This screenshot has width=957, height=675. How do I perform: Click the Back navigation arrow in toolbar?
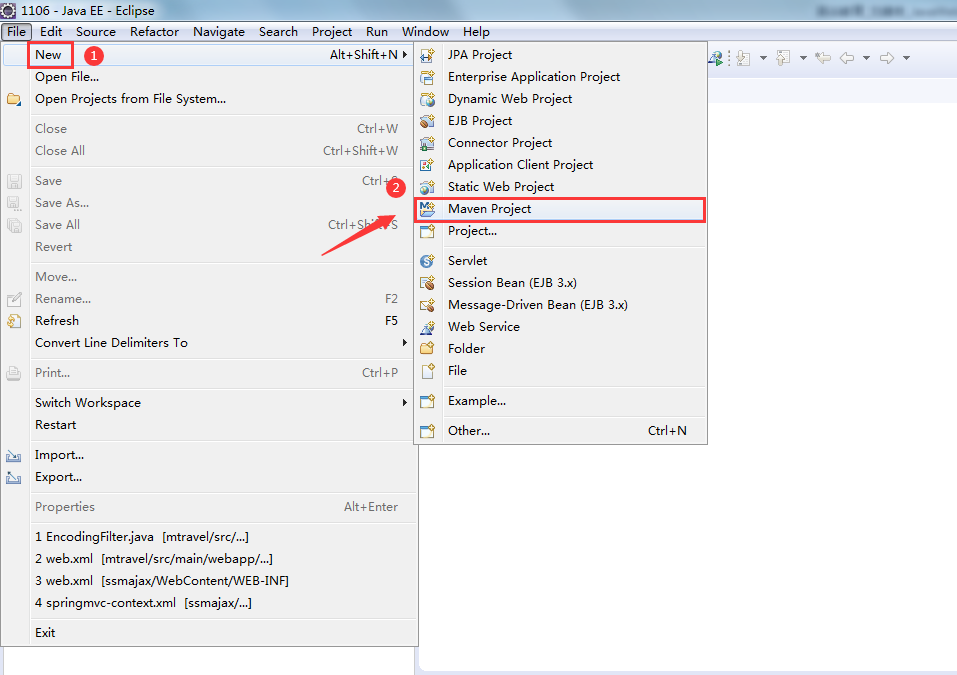tap(847, 58)
